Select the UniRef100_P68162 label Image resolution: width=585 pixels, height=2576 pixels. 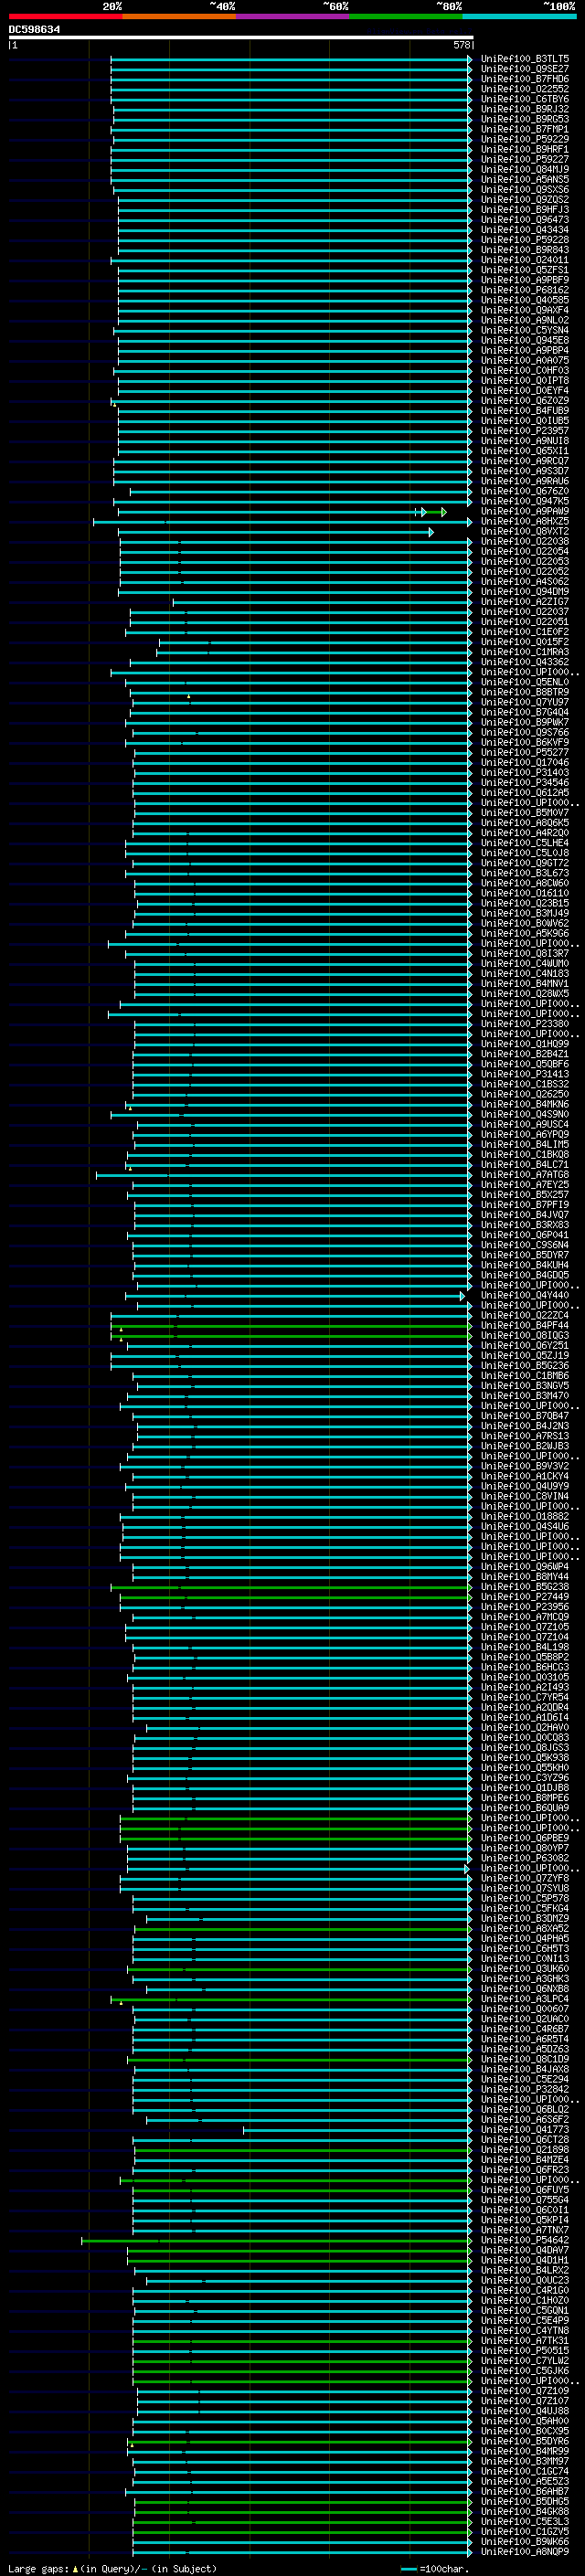524,290
